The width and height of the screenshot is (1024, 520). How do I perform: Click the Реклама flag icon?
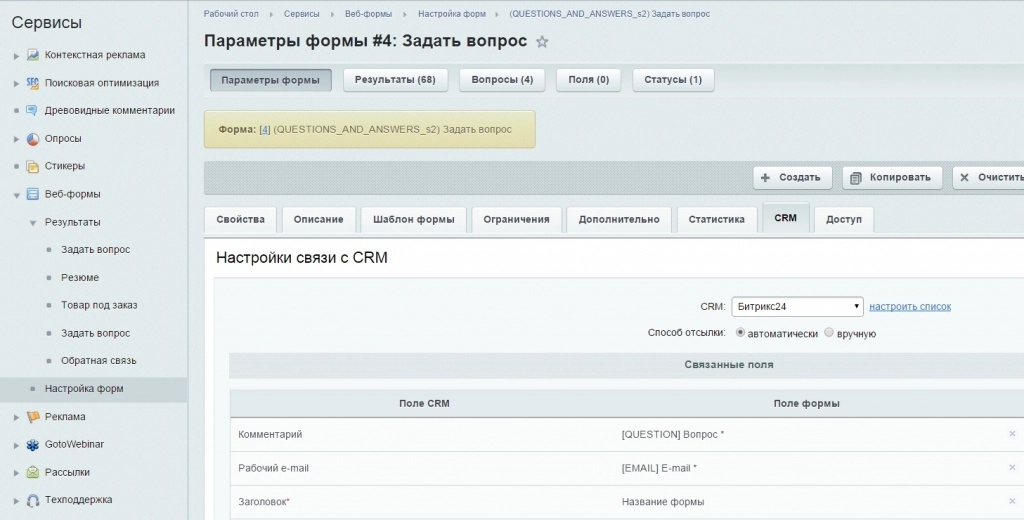(x=33, y=417)
